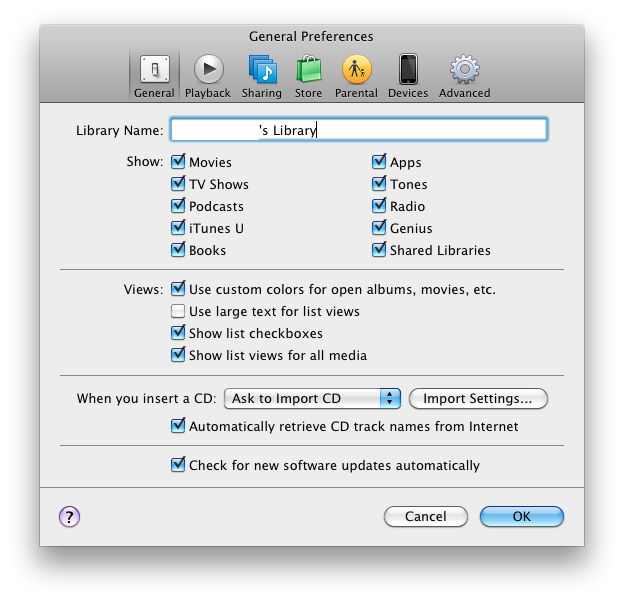Open the Ask to Import CD dropdown
Viewport: 624px width, 601px height.
[312, 398]
